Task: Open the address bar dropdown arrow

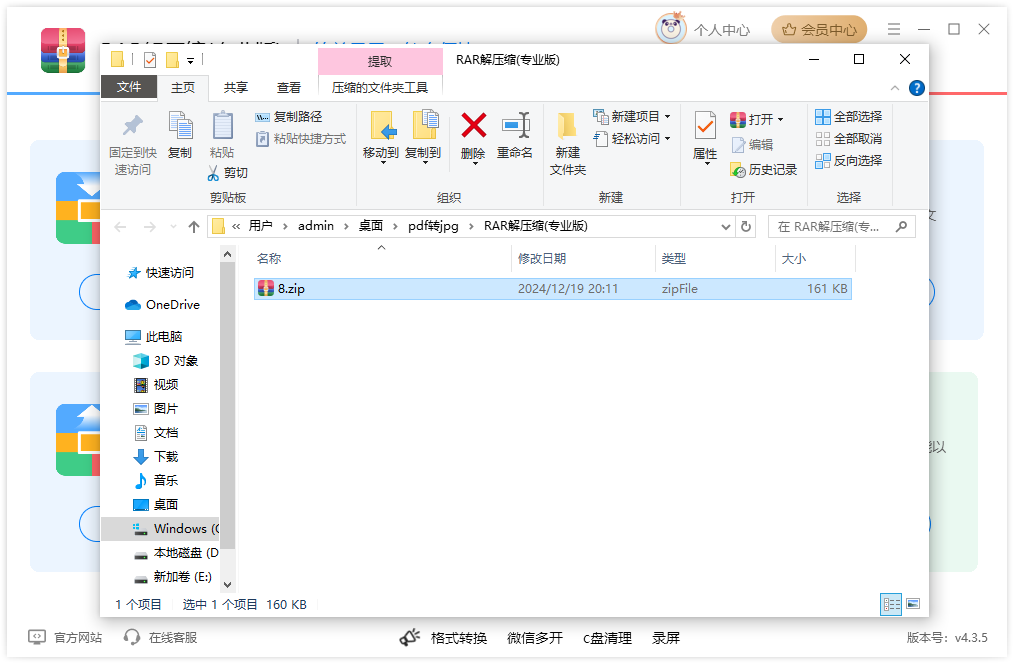Action: coord(726,226)
